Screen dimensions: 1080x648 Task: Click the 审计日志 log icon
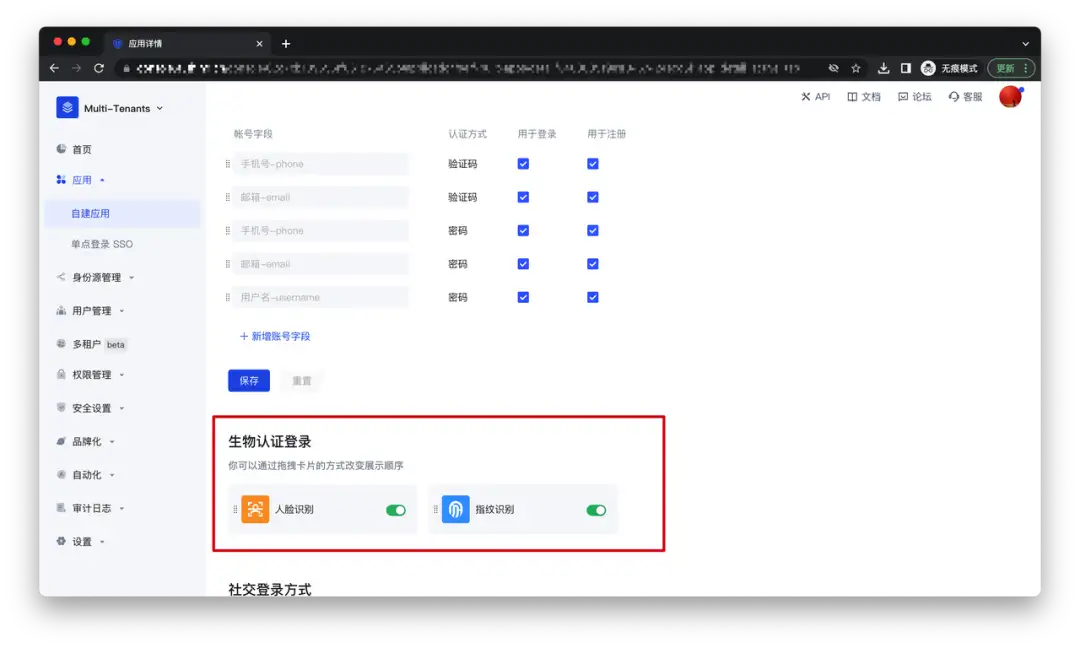click(x=61, y=508)
